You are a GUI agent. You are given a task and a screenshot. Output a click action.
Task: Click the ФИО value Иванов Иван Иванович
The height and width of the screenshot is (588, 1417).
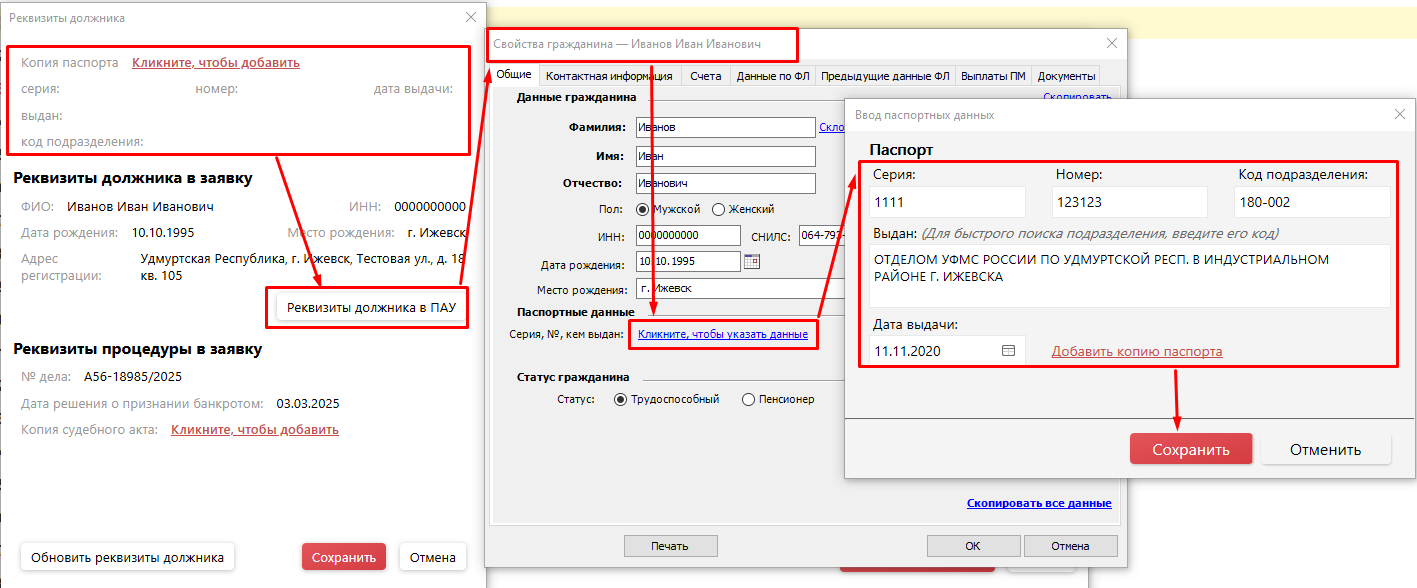[140, 207]
